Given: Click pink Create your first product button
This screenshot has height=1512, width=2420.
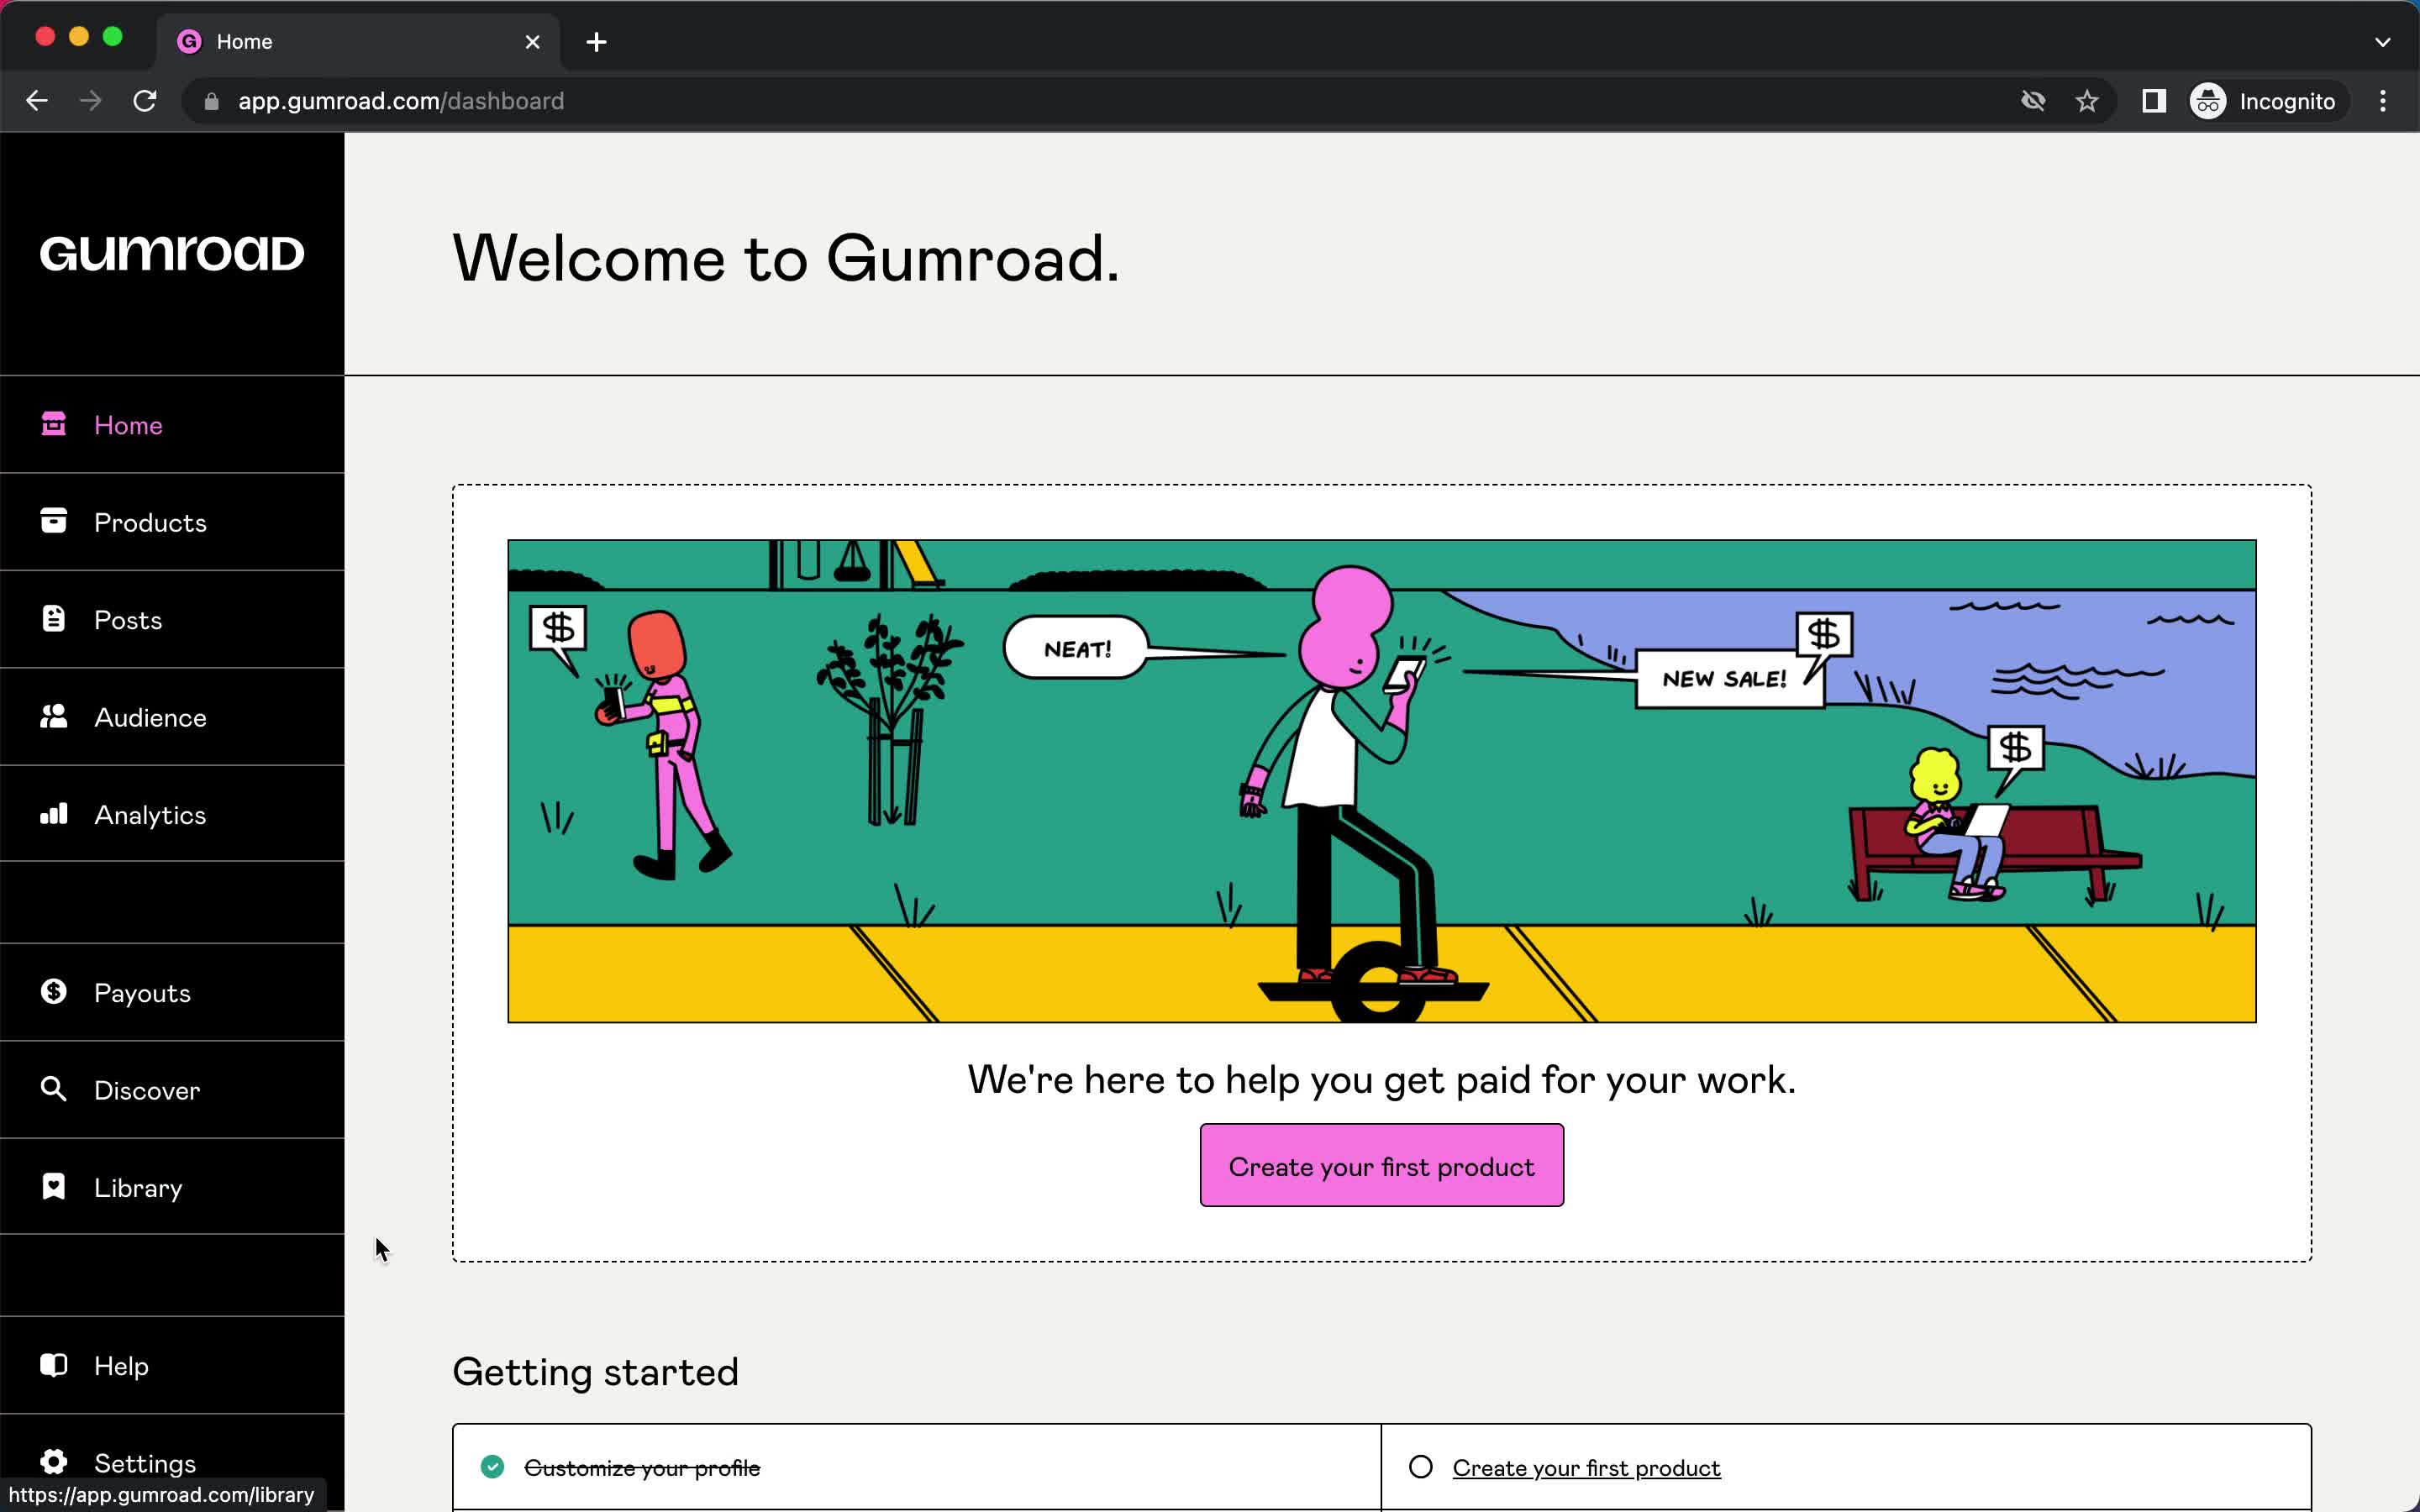Looking at the screenshot, I should [x=1381, y=1165].
